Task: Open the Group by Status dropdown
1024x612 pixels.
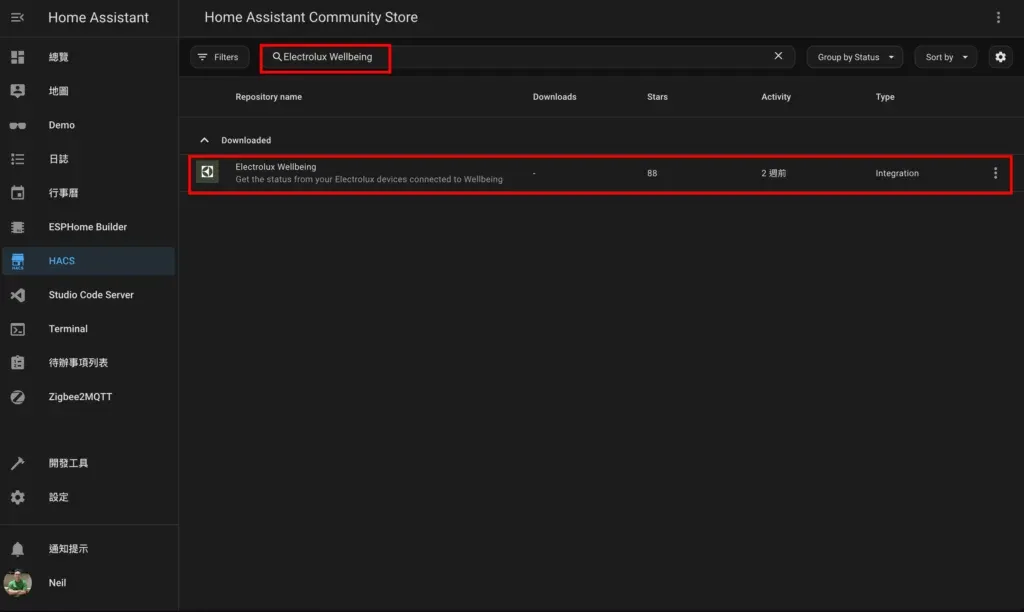Action: pos(854,57)
